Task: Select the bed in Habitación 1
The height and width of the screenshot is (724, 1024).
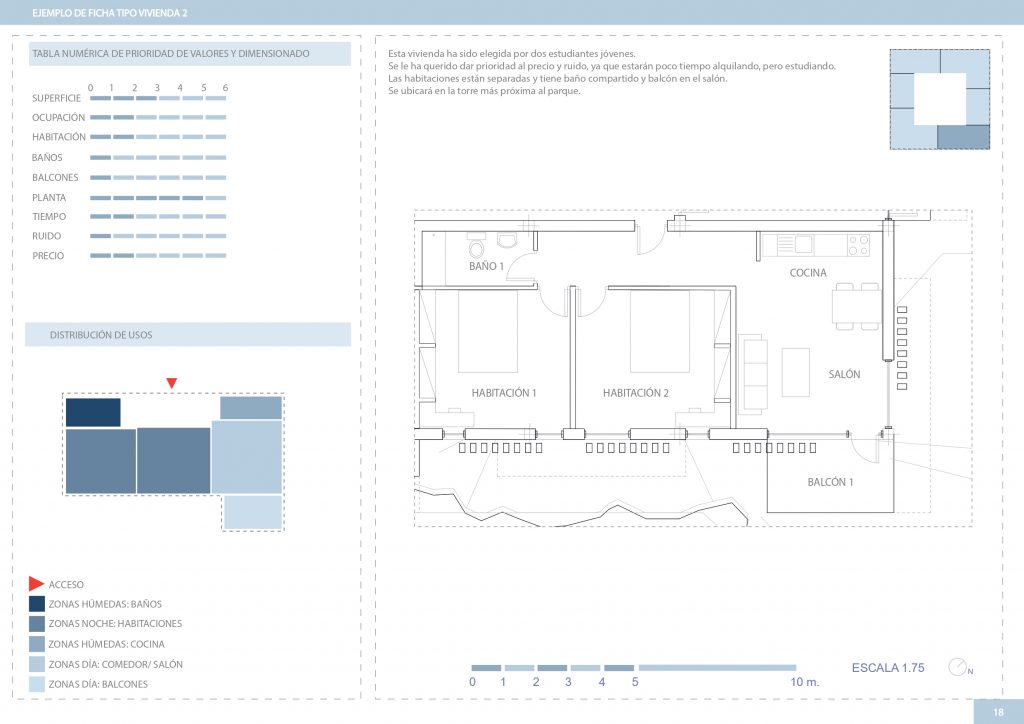Action: point(488,331)
